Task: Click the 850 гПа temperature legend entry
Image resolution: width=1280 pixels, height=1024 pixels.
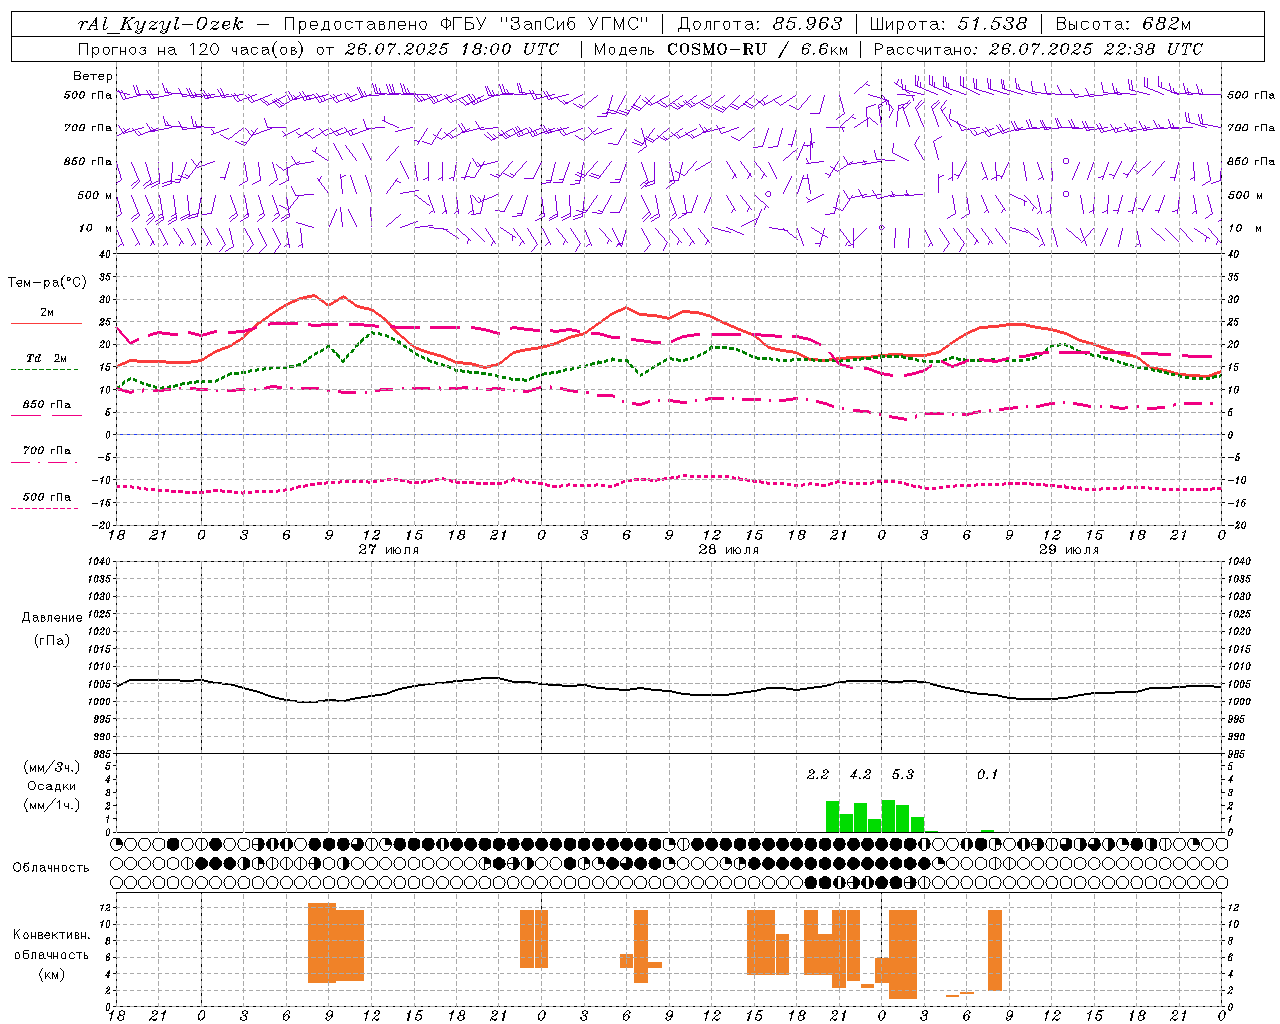Action: (47, 405)
